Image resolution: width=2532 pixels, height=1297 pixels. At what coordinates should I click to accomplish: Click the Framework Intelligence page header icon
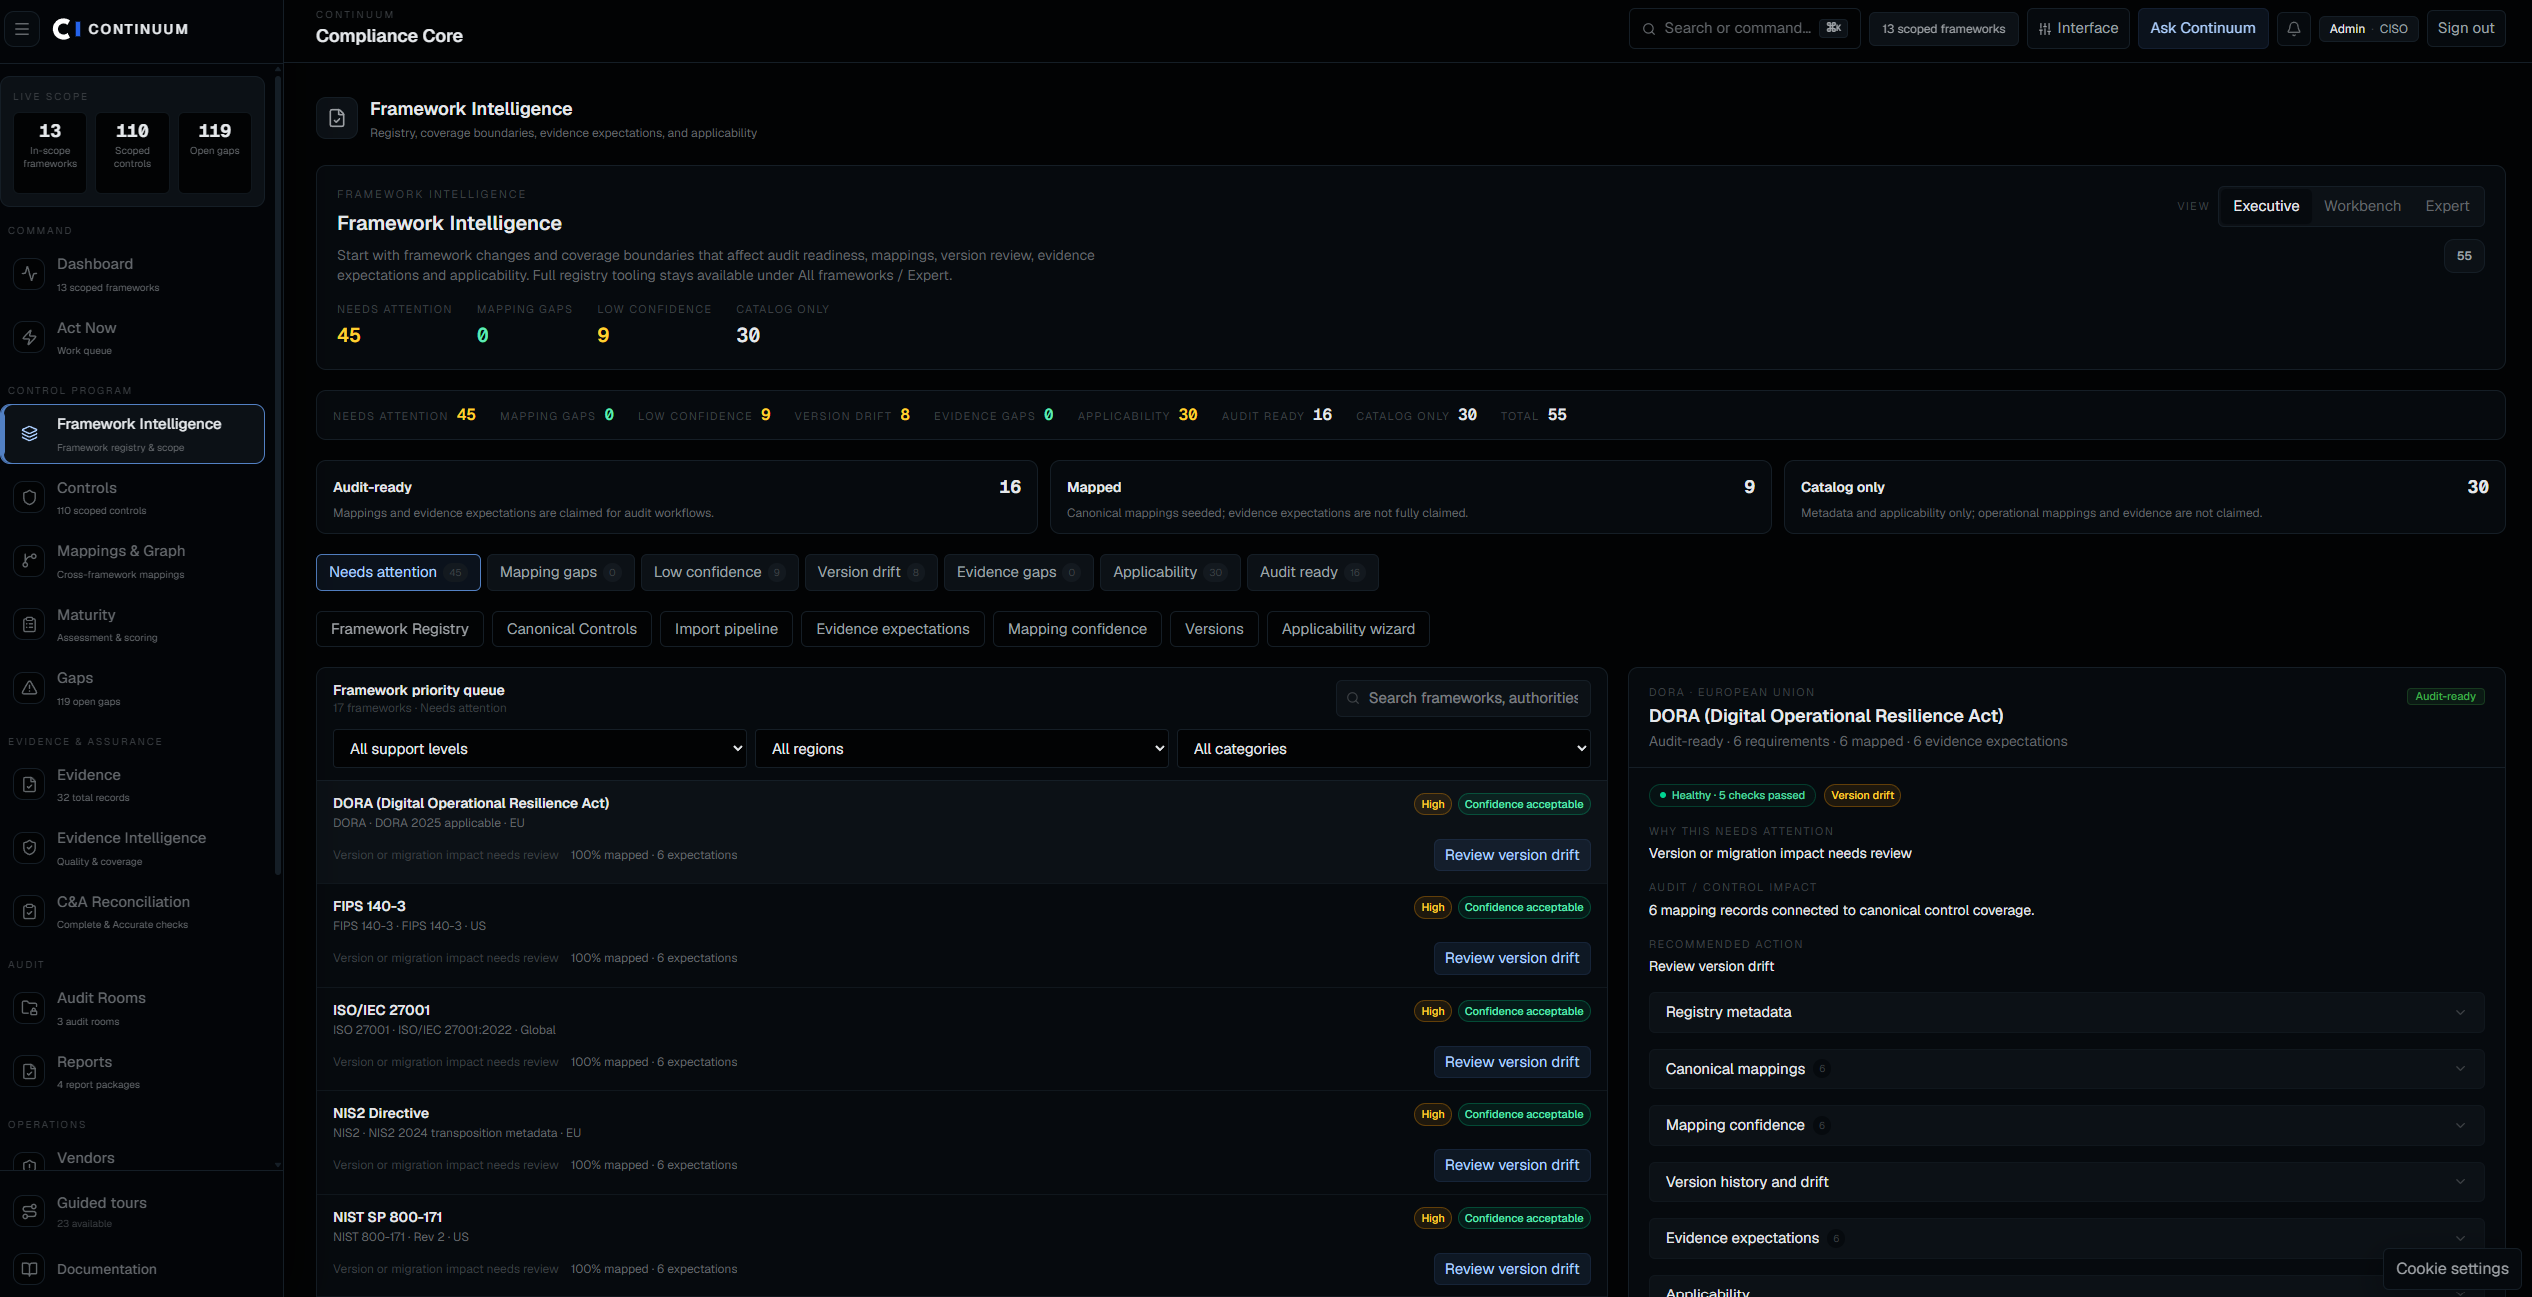point(337,118)
